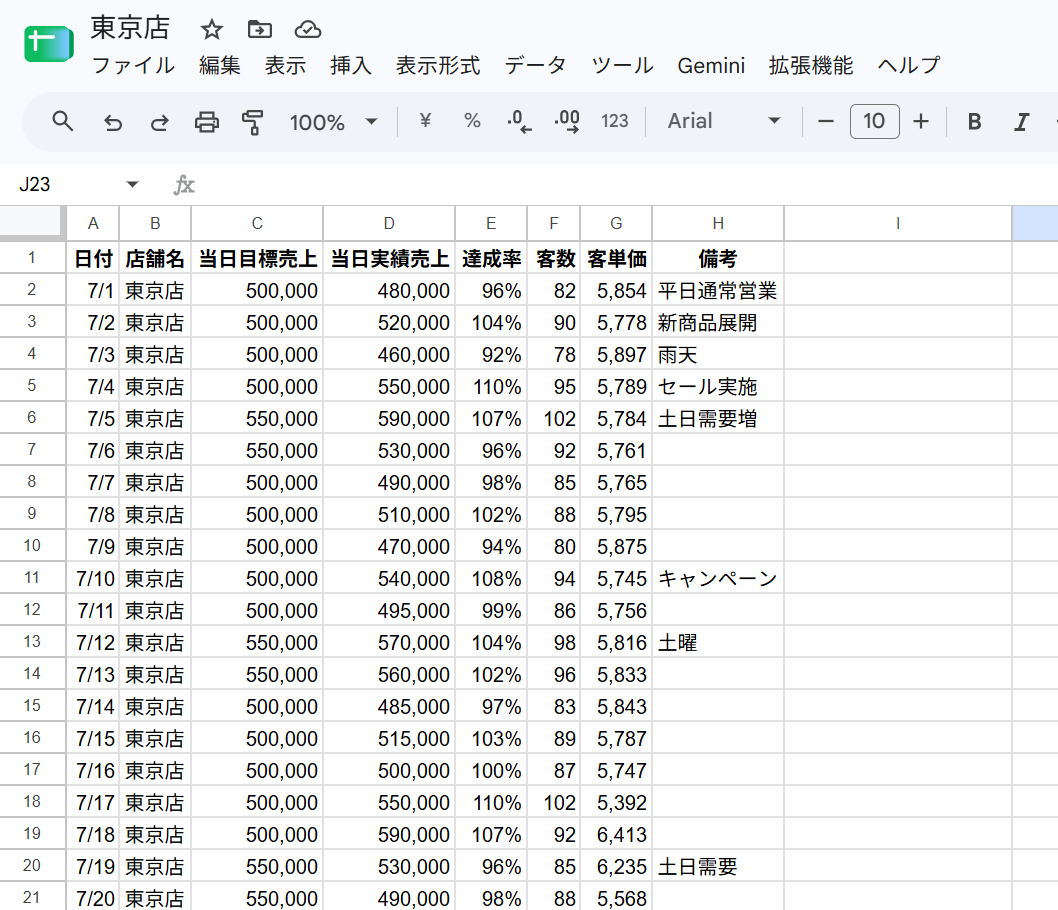The image size is (1058, 910).
Task: Click the select-all corner box
Action: click(x=32, y=223)
